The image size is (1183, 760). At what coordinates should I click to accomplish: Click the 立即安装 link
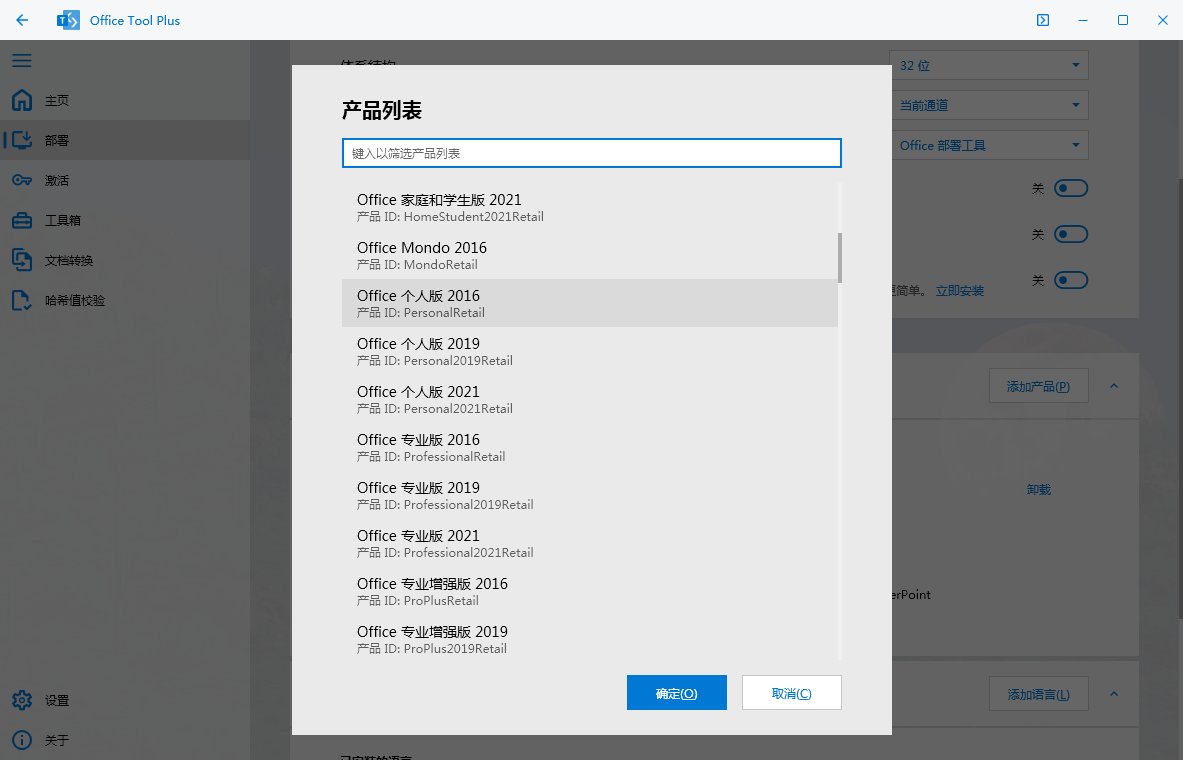(960, 291)
